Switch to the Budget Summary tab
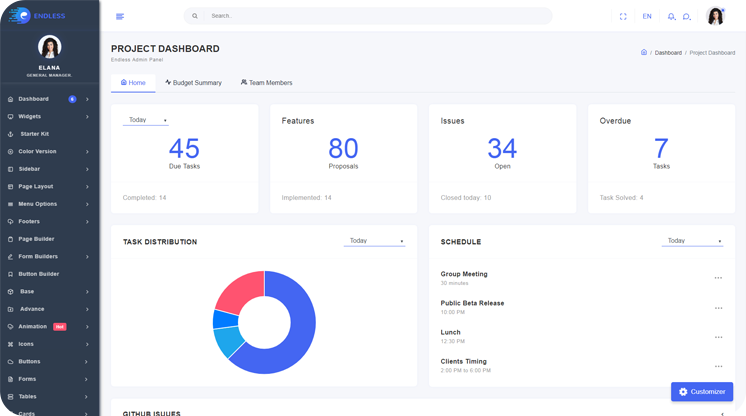 pos(193,83)
